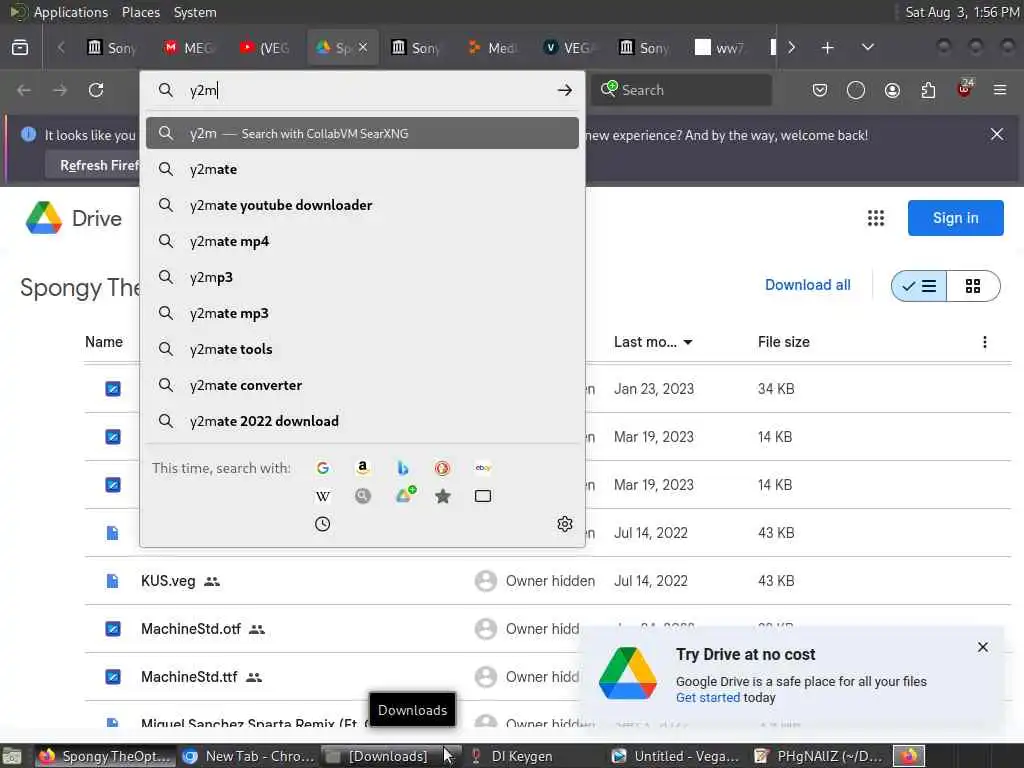
Task: Search open tabs using the tab icon
Action: point(483,496)
